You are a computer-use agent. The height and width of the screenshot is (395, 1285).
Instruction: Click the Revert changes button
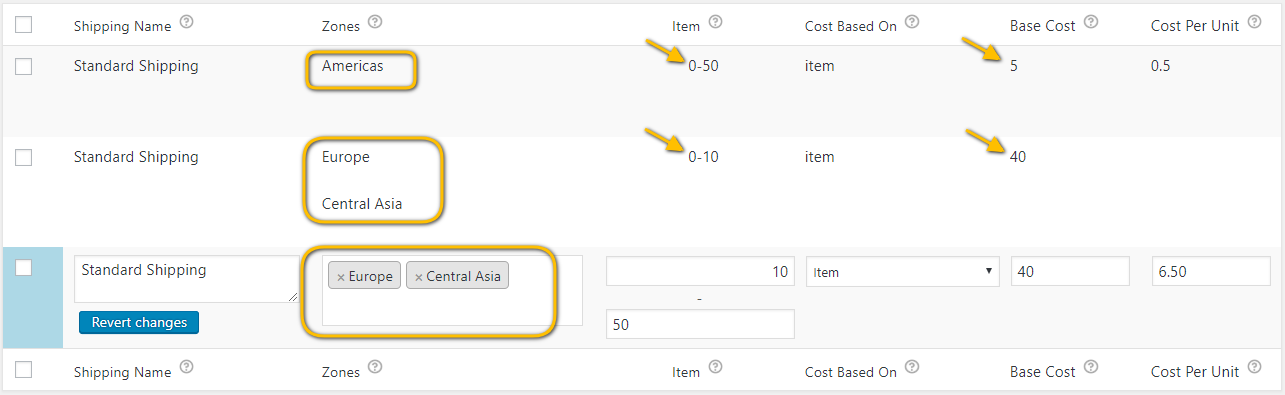[139, 322]
